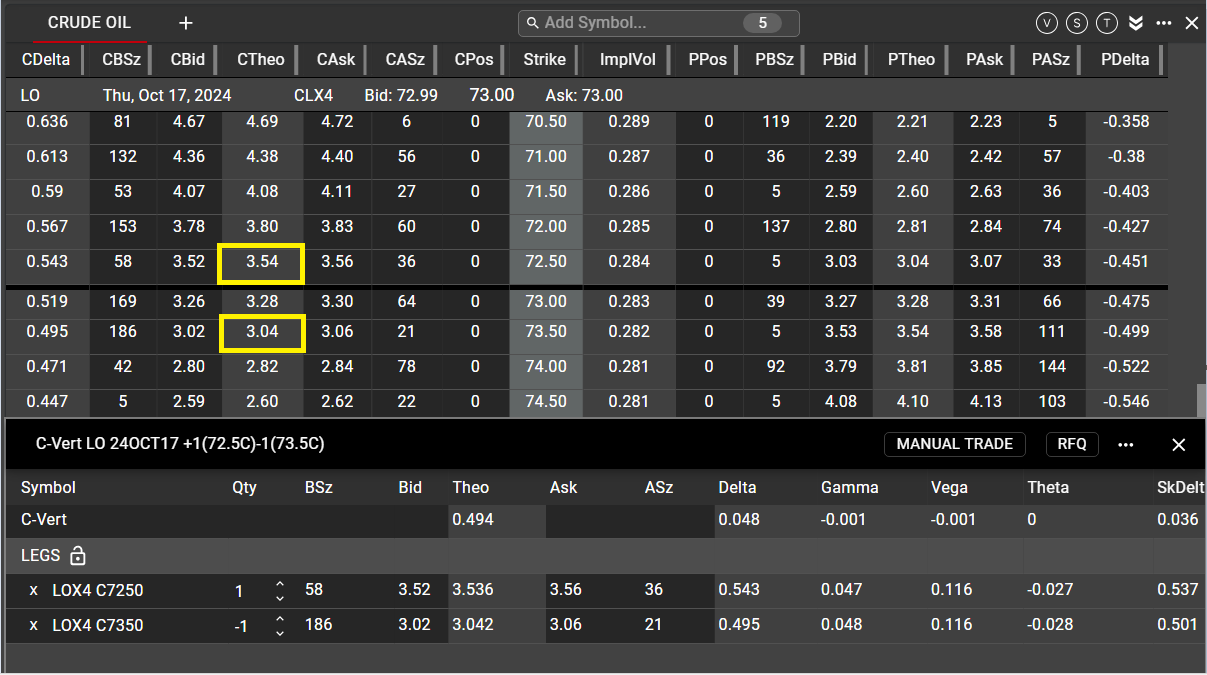Click the RFQ button
The width and height of the screenshot is (1207, 675).
[x=1072, y=444]
